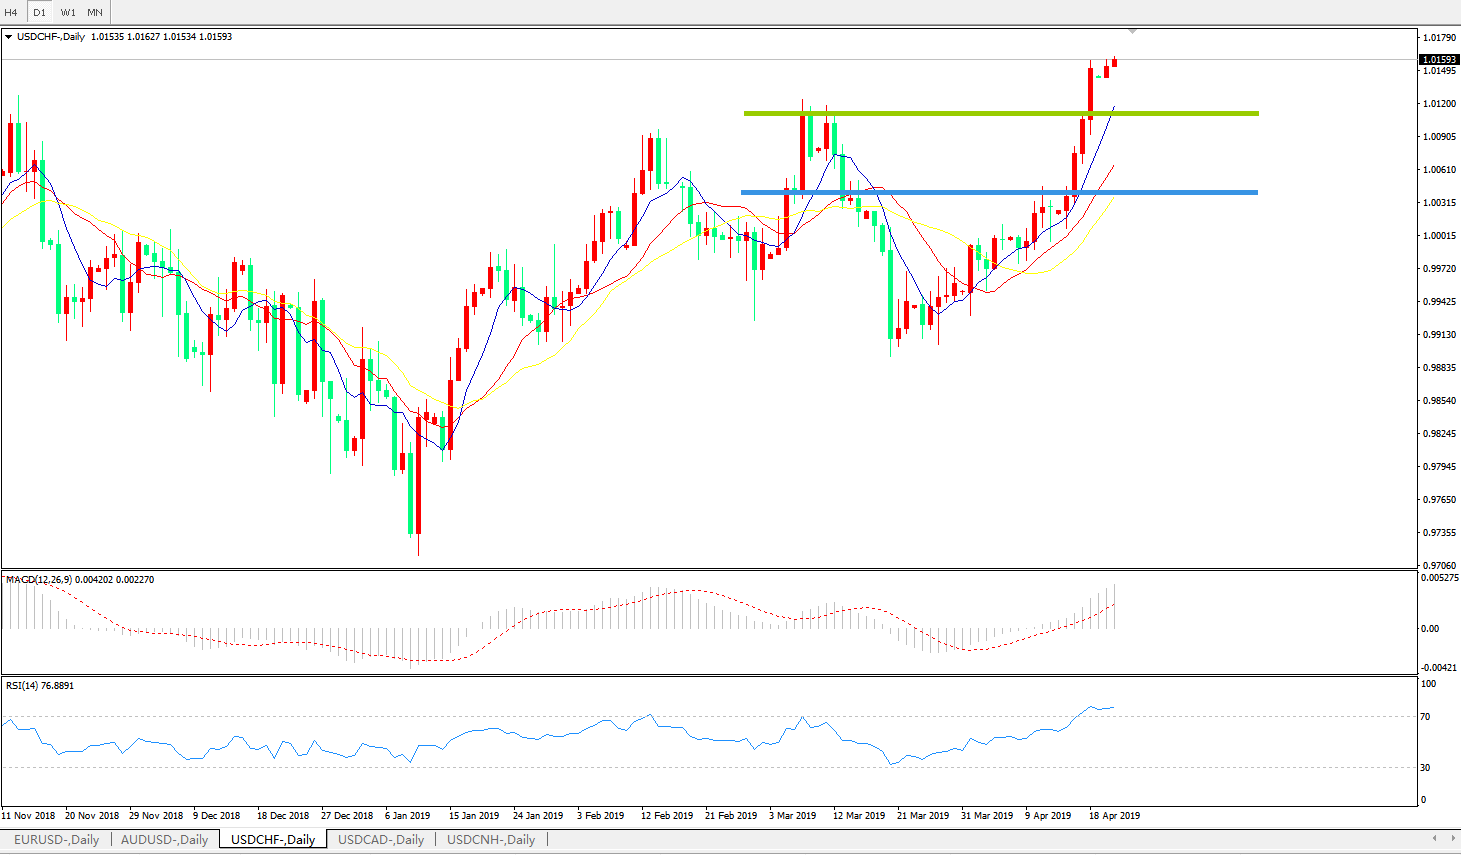1461x855 pixels.
Task: Open the EURUSD-,Daily chart tab
Action: point(56,840)
